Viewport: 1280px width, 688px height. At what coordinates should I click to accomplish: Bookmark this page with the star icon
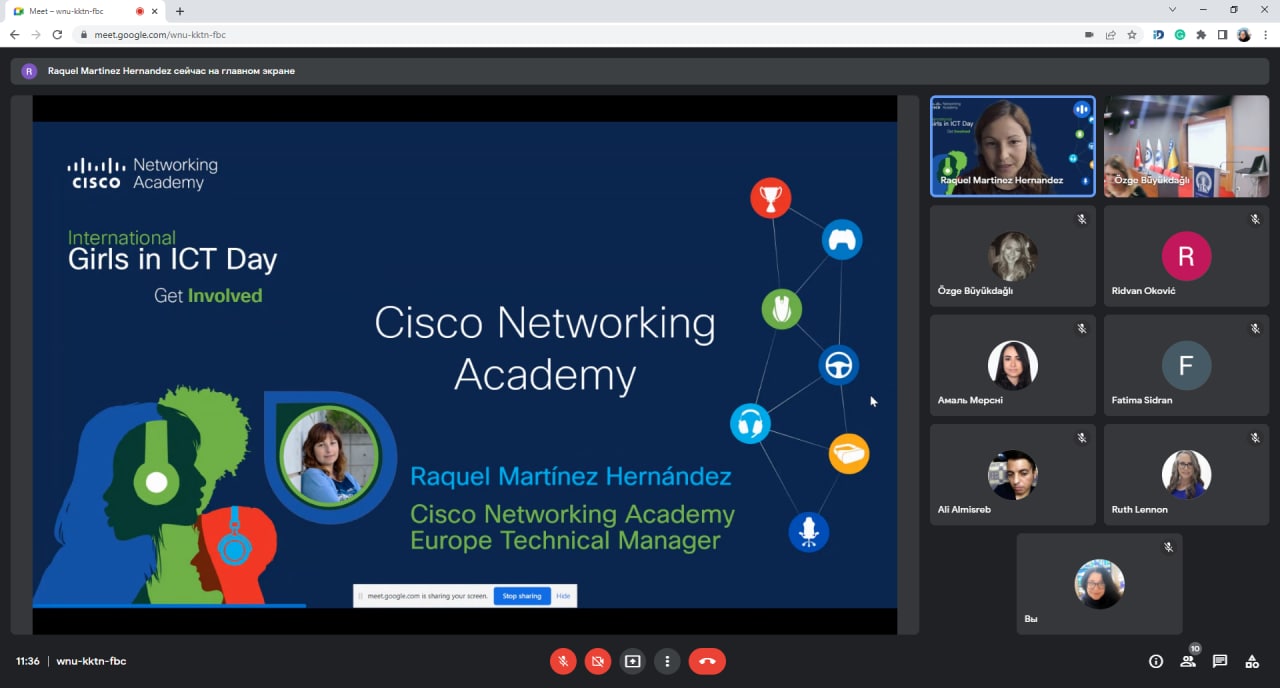coord(1132,35)
